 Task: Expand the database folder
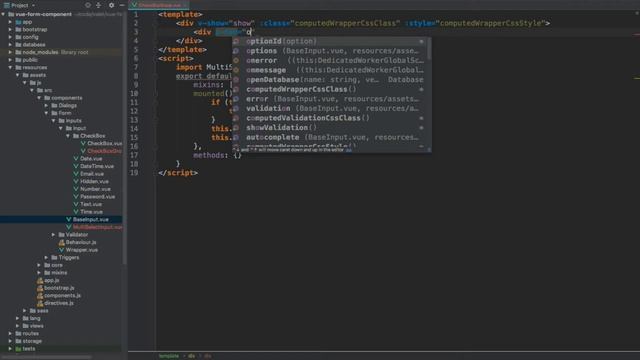pyautogui.click(x=11, y=44)
